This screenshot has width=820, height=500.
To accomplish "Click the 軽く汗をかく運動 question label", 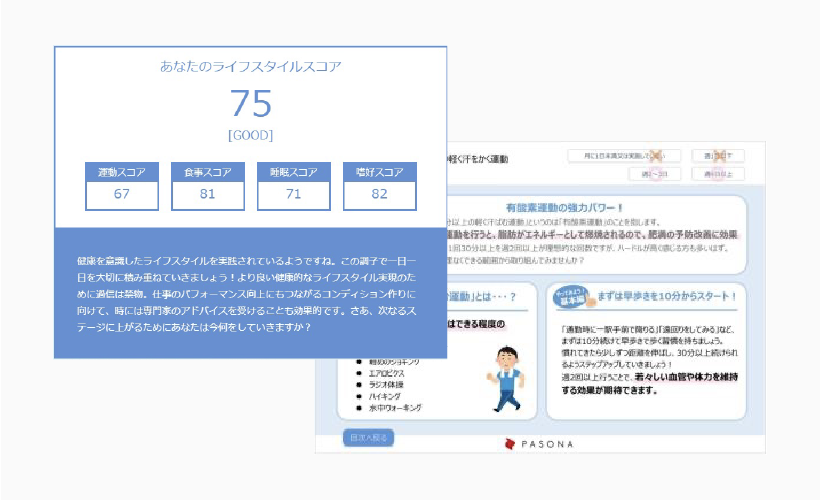I will pos(477,159).
